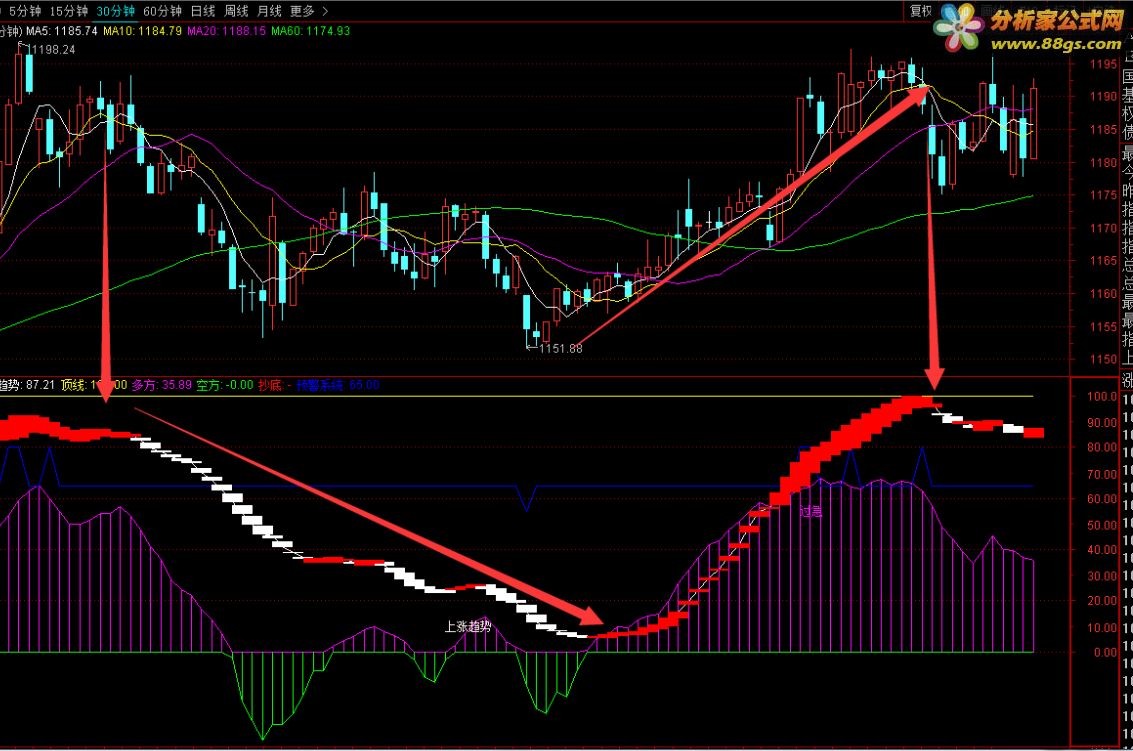This screenshot has height=751, width=1133.
Task: Click the 1151.88 low price marker
Action: click(561, 348)
